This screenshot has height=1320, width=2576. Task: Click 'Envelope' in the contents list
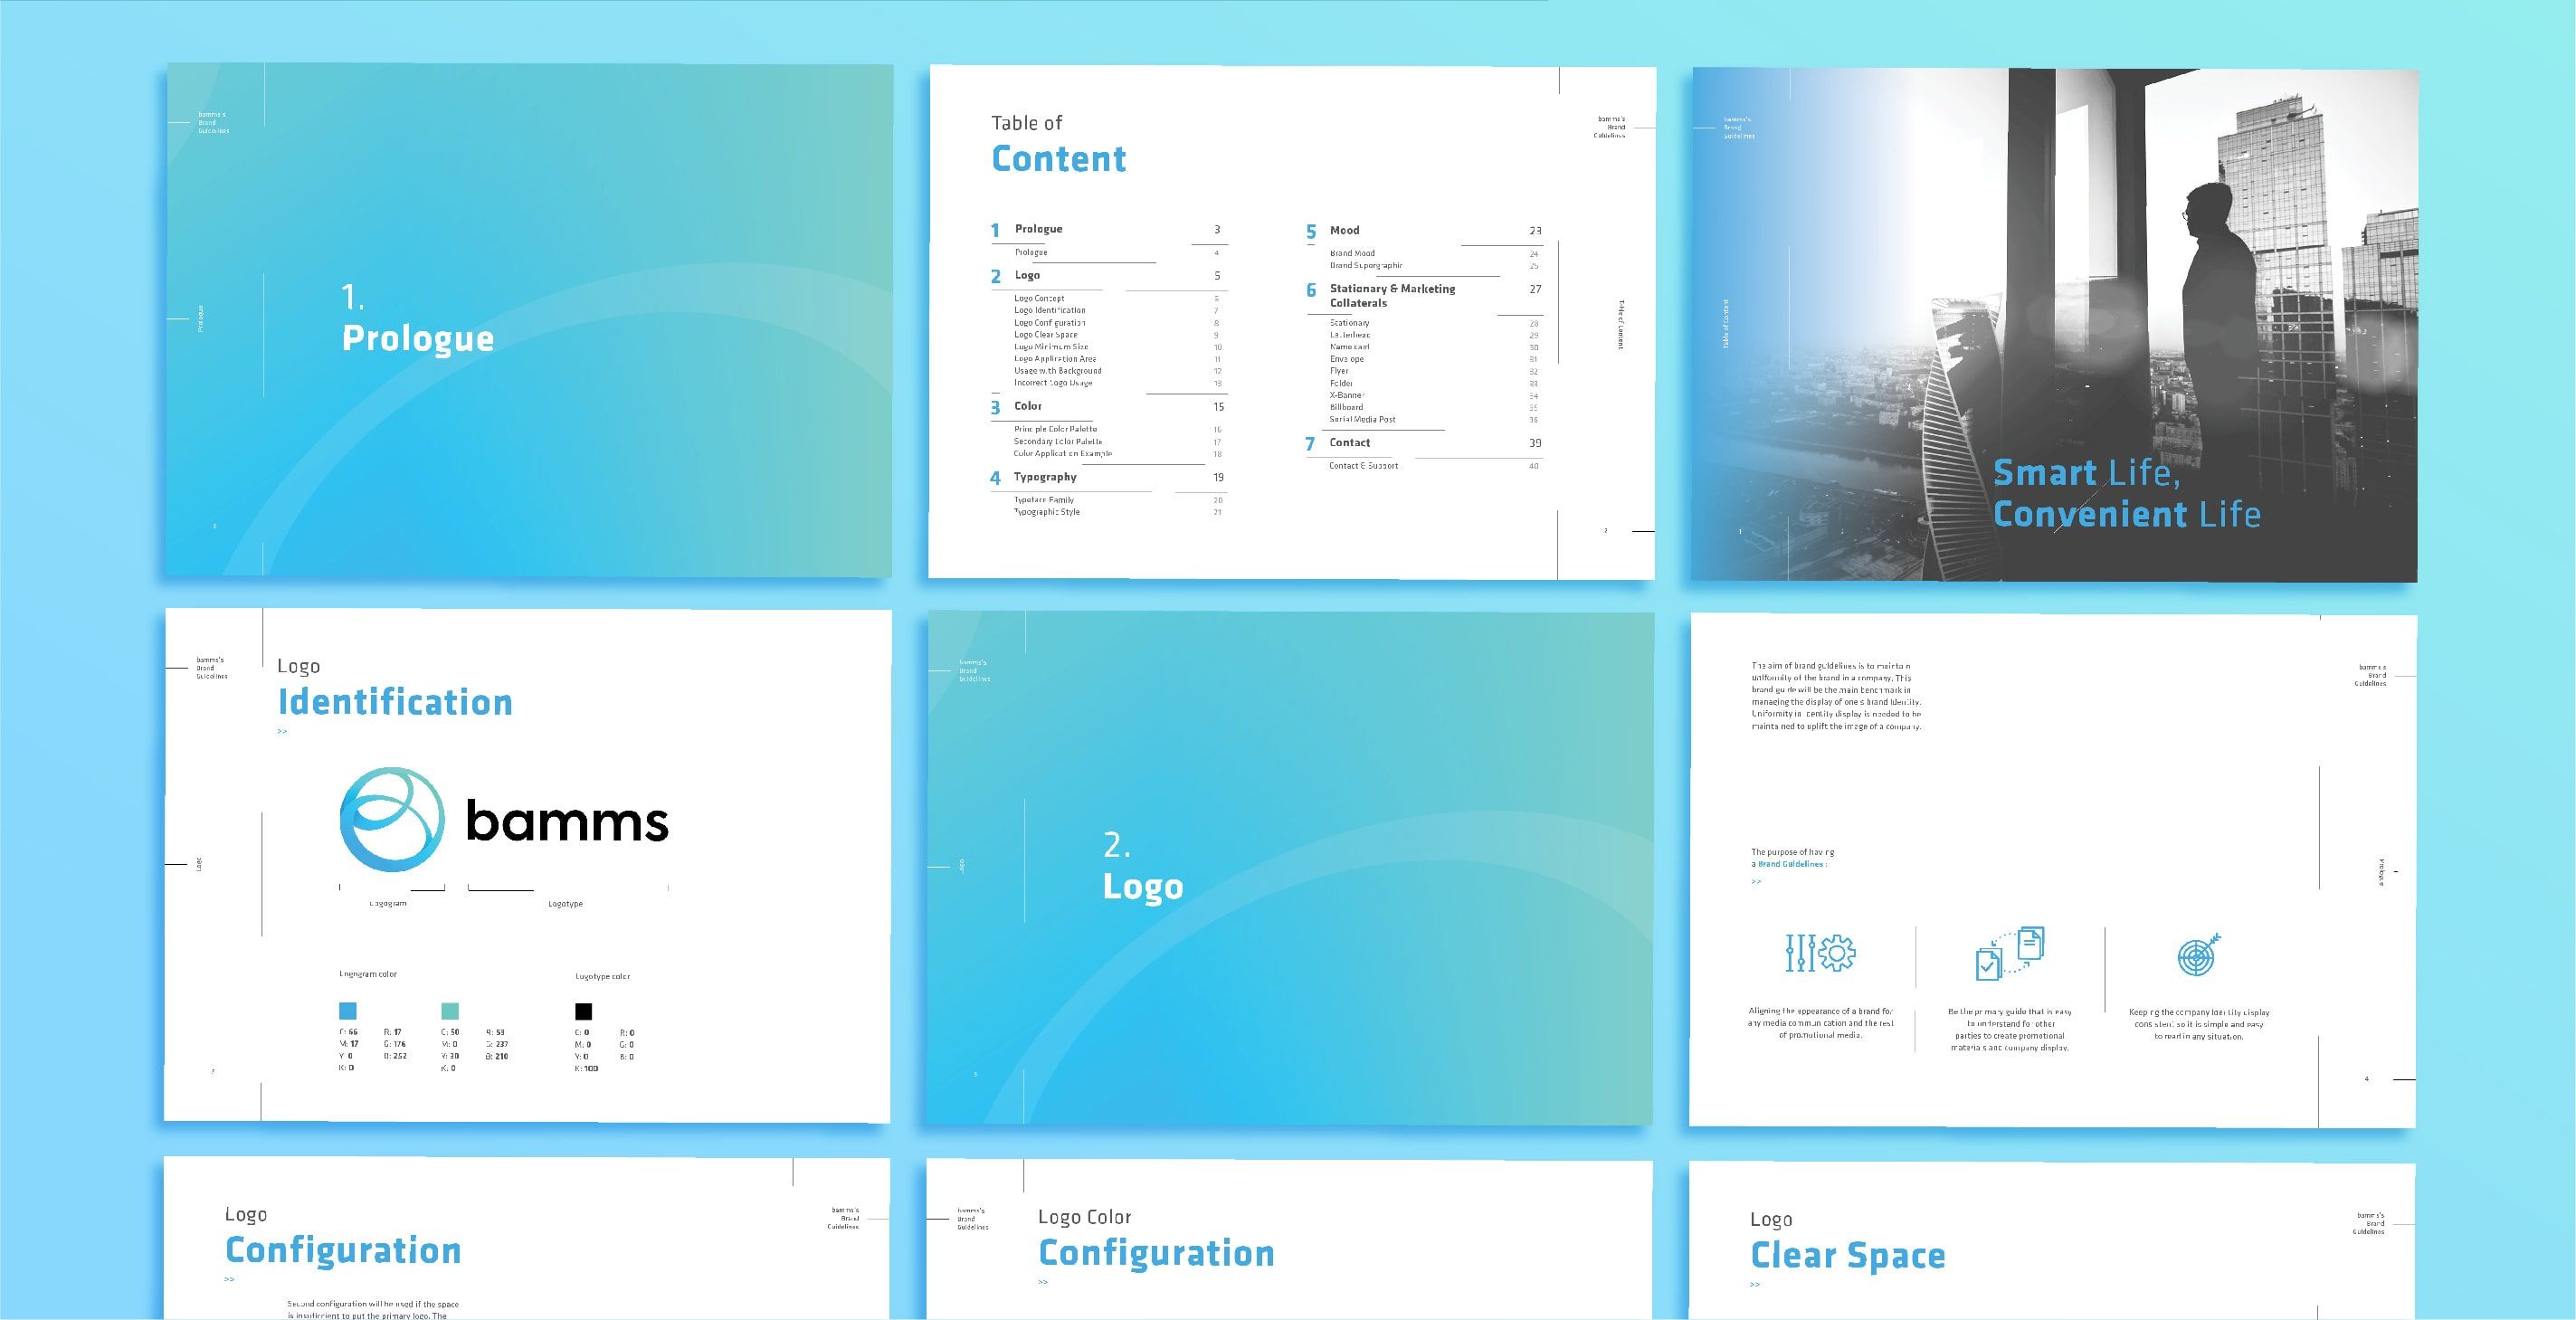click(x=1346, y=359)
